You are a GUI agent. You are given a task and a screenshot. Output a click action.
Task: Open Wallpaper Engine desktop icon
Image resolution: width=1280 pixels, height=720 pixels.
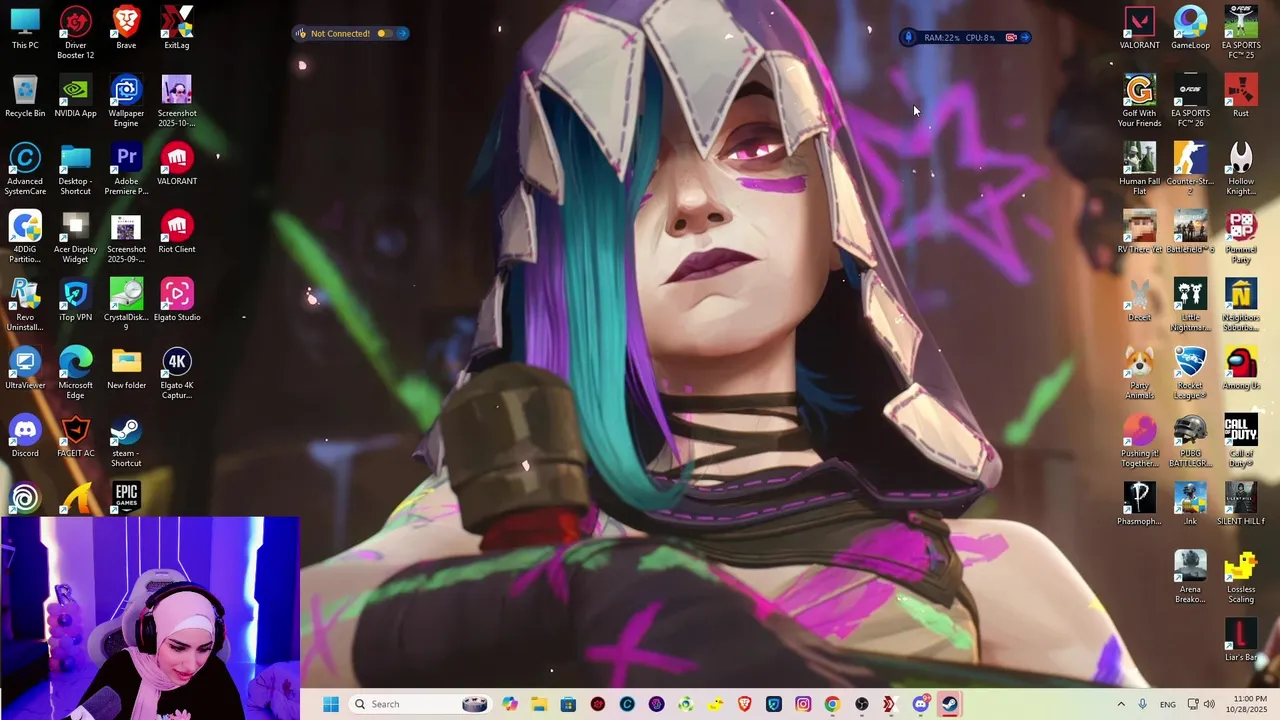[126, 100]
